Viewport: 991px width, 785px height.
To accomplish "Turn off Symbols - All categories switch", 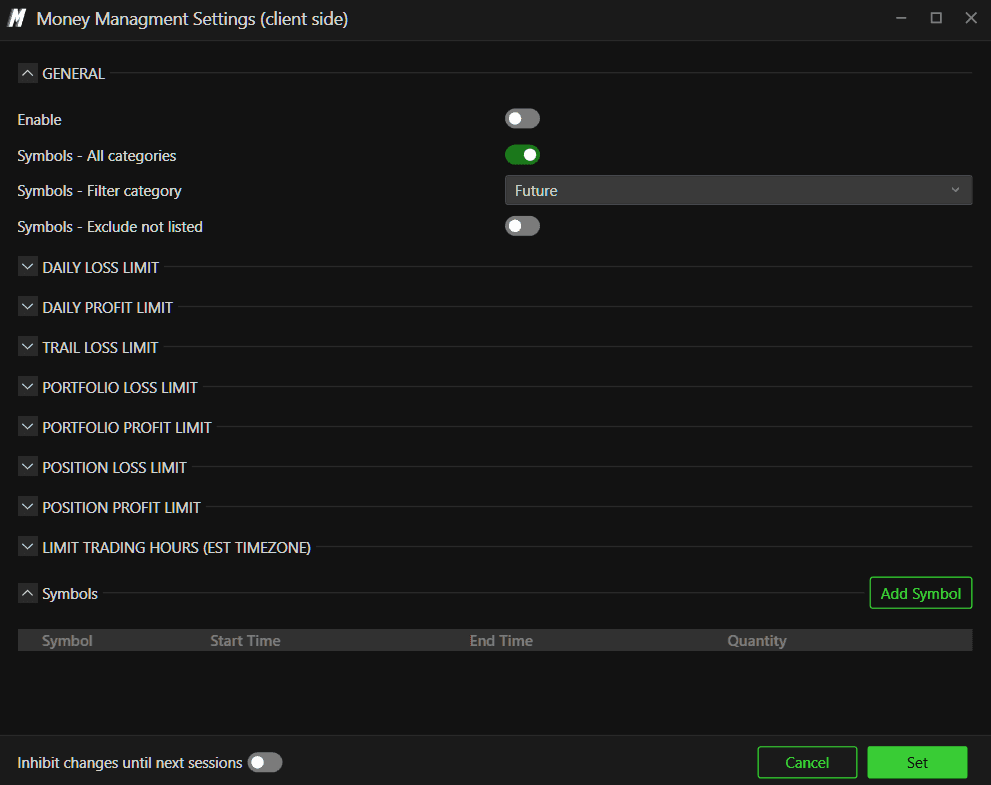I will 522,155.
